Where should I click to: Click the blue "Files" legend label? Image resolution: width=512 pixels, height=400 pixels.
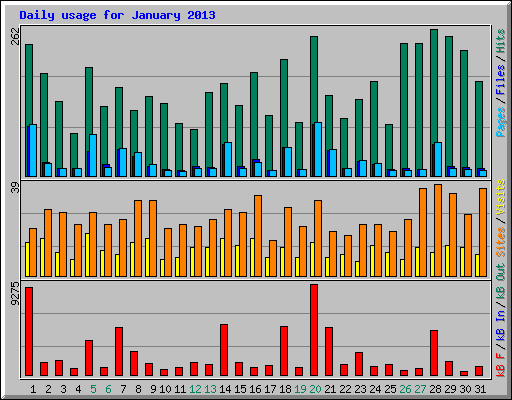tap(501, 80)
